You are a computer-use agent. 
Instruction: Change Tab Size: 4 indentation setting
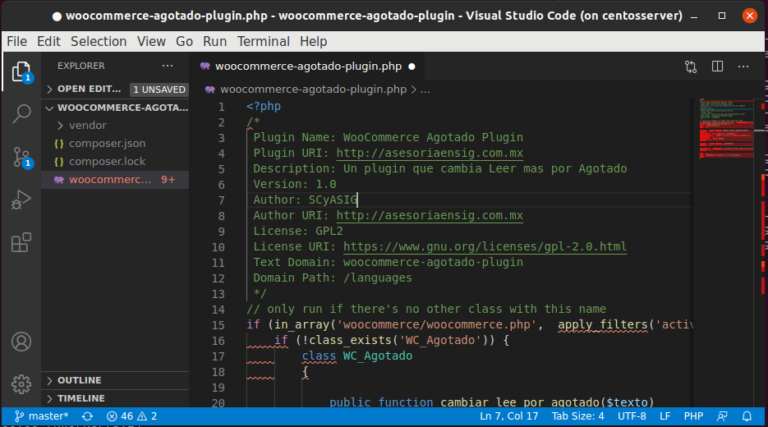[578, 416]
